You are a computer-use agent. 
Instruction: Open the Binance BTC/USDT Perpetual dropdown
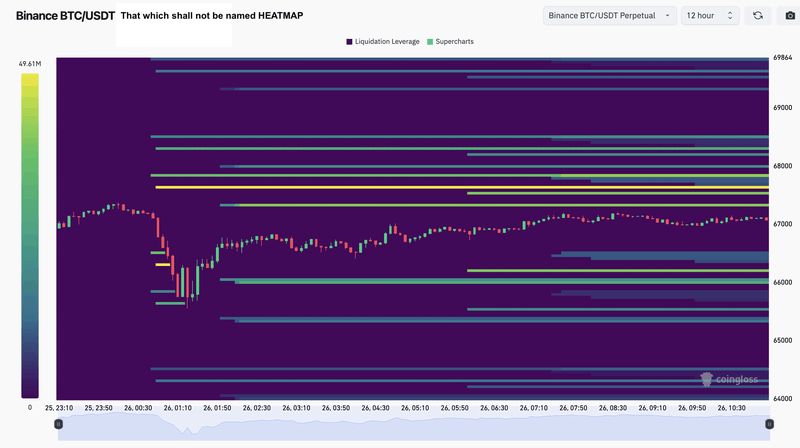coord(610,16)
